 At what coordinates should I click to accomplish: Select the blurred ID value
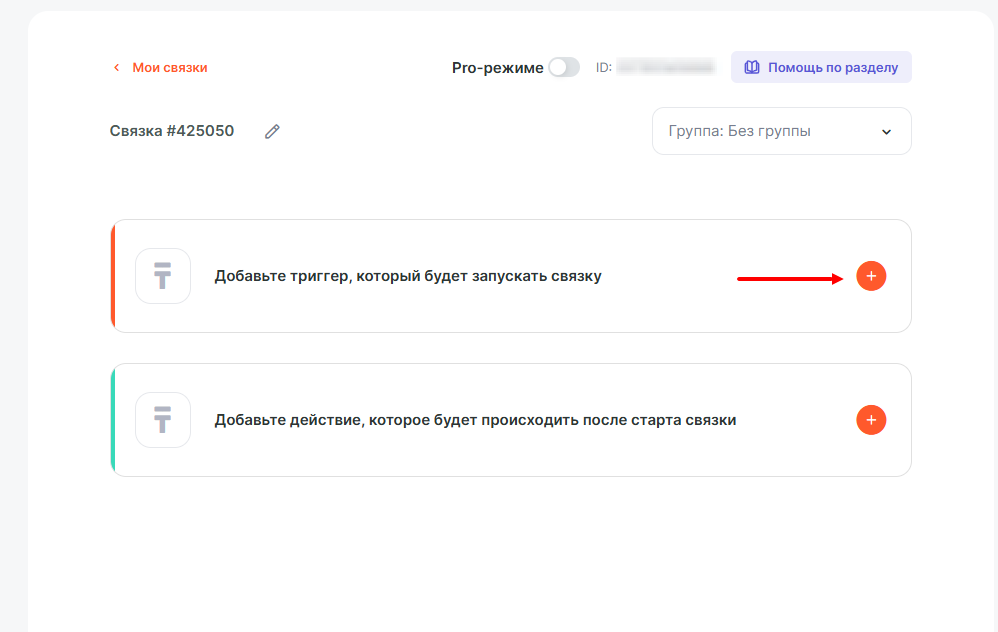tap(666, 68)
